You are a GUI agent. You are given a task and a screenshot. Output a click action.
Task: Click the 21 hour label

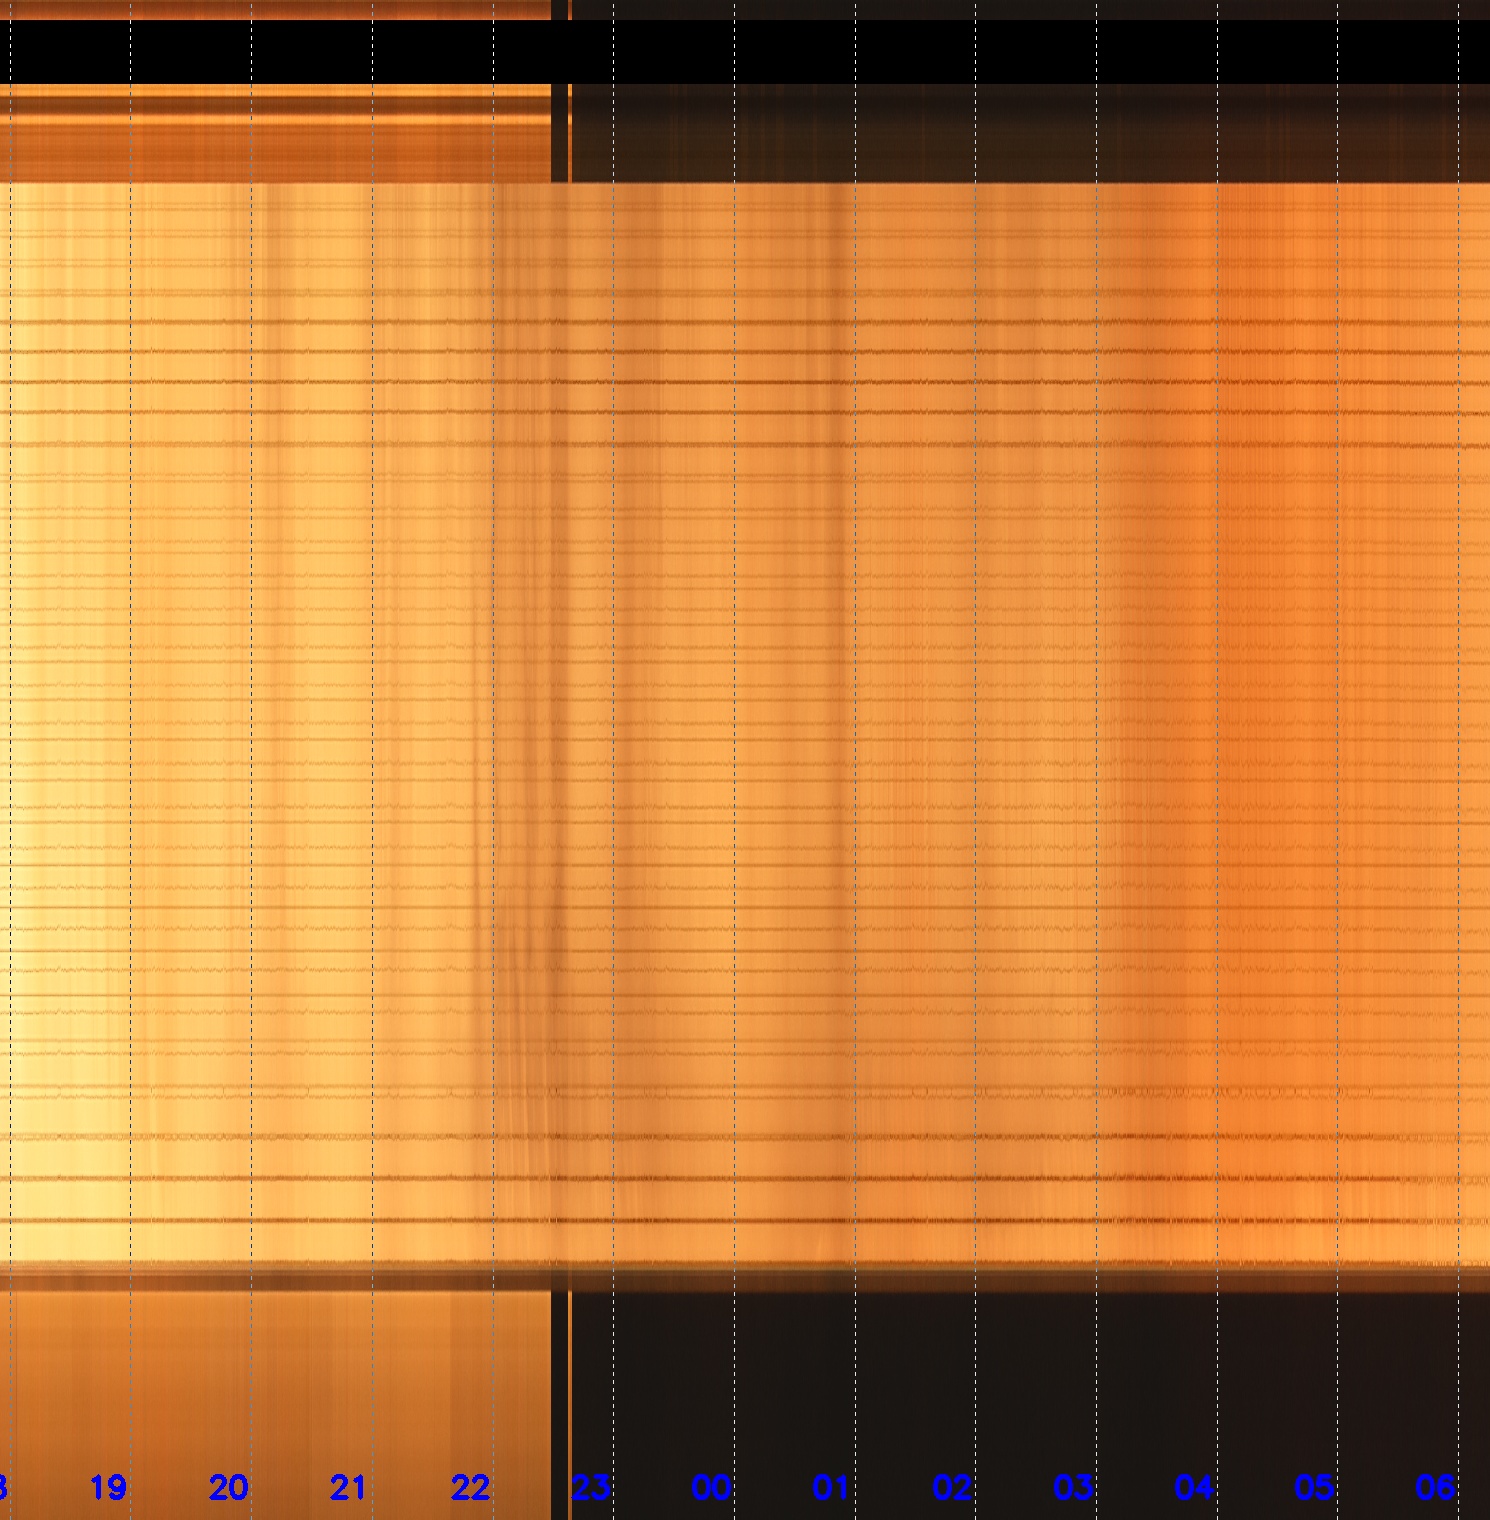coord(348,1488)
